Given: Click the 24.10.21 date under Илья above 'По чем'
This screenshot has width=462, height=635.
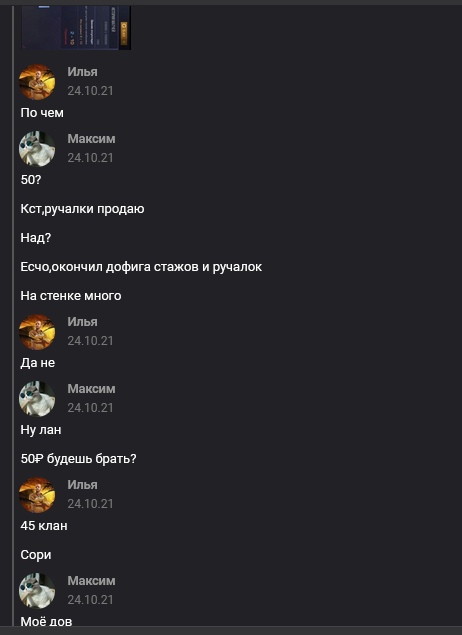Looking at the screenshot, I should [x=90, y=91].
